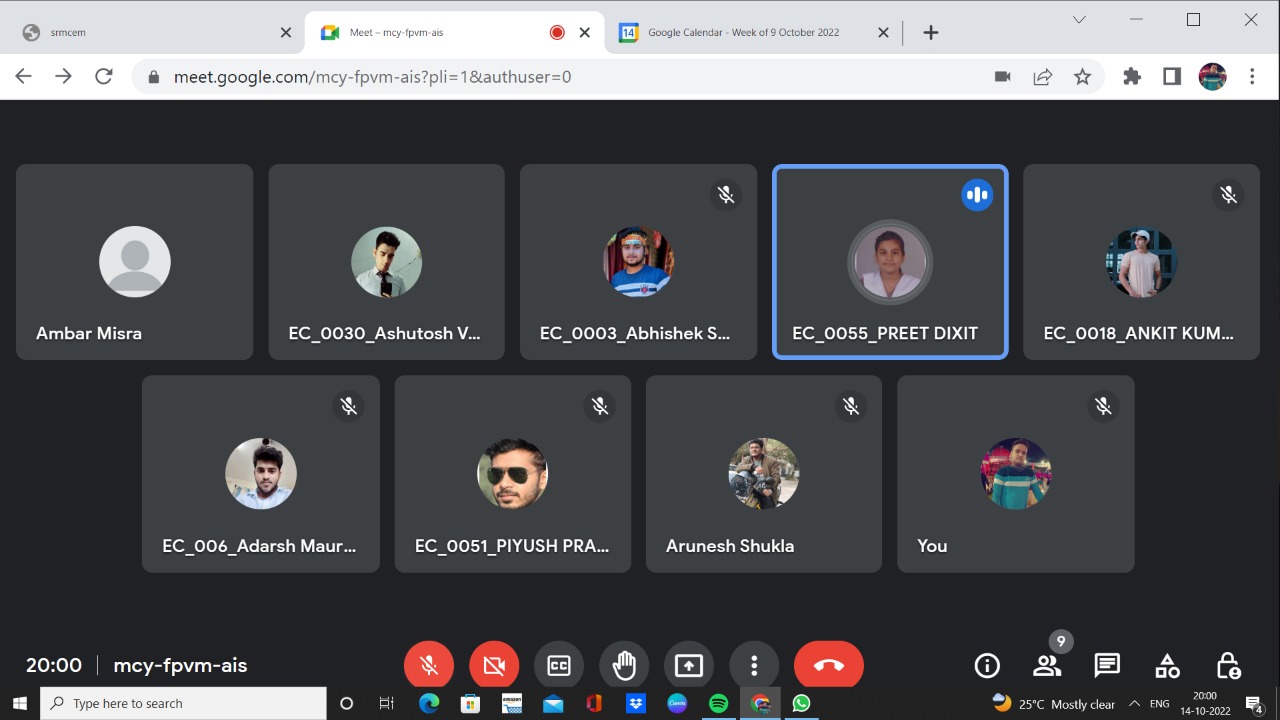Image resolution: width=1280 pixels, height=720 pixels.
Task: Switch to the srmcem tab
Action: 150,32
